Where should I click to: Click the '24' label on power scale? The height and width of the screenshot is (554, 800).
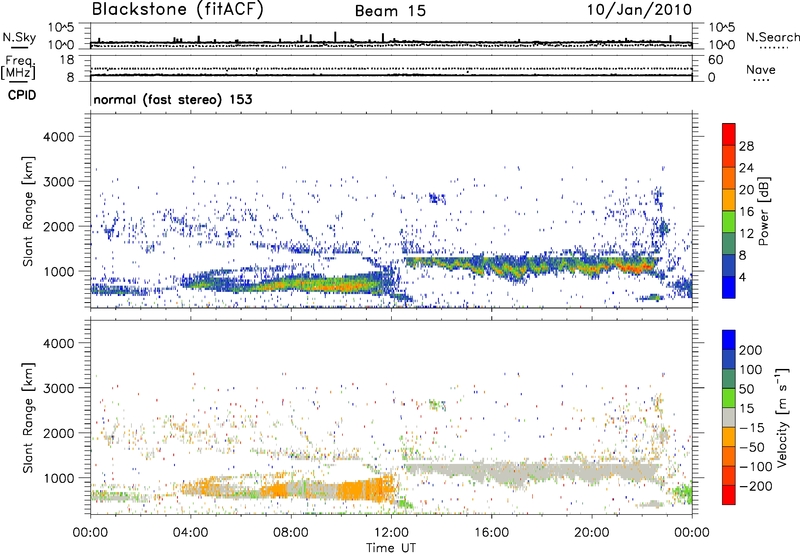746,168
